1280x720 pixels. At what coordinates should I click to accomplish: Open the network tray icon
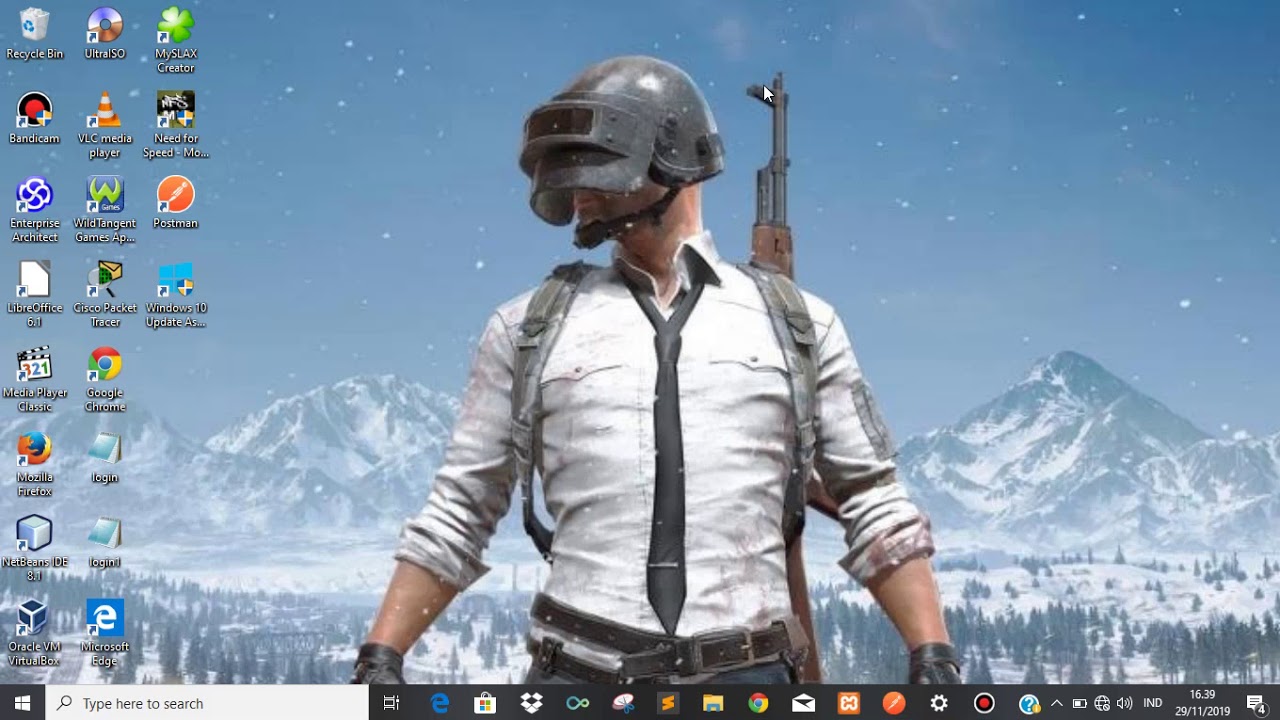1102,703
